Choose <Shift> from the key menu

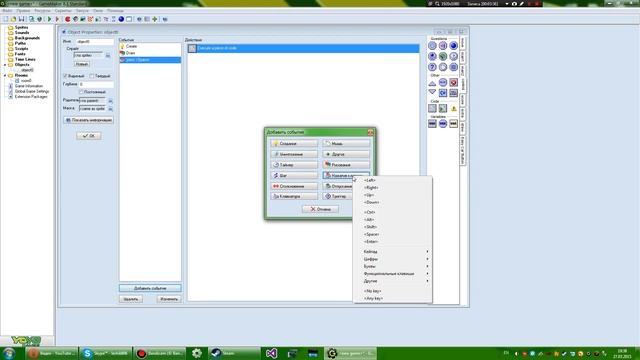tap(392, 227)
